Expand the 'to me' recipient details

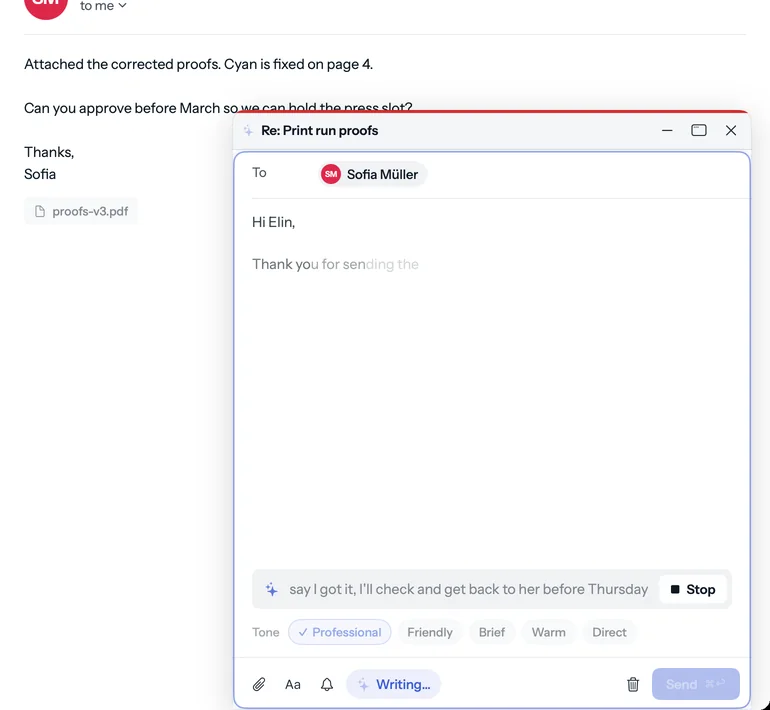(103, 6)
